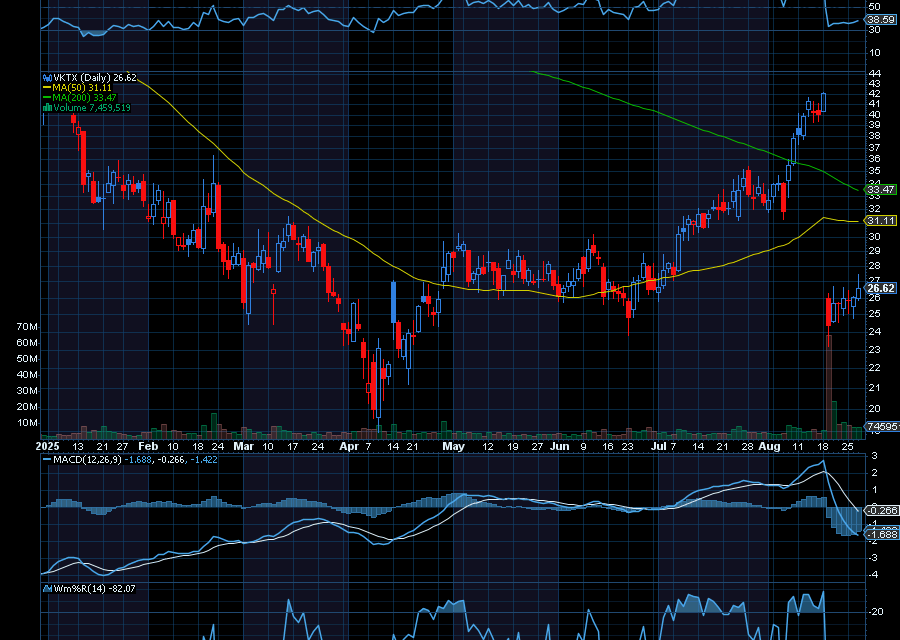Screen dimensions: 900x640
Task: Click the 26.62 last price tag
Action: pyautogui.click(x=881, y=288)
